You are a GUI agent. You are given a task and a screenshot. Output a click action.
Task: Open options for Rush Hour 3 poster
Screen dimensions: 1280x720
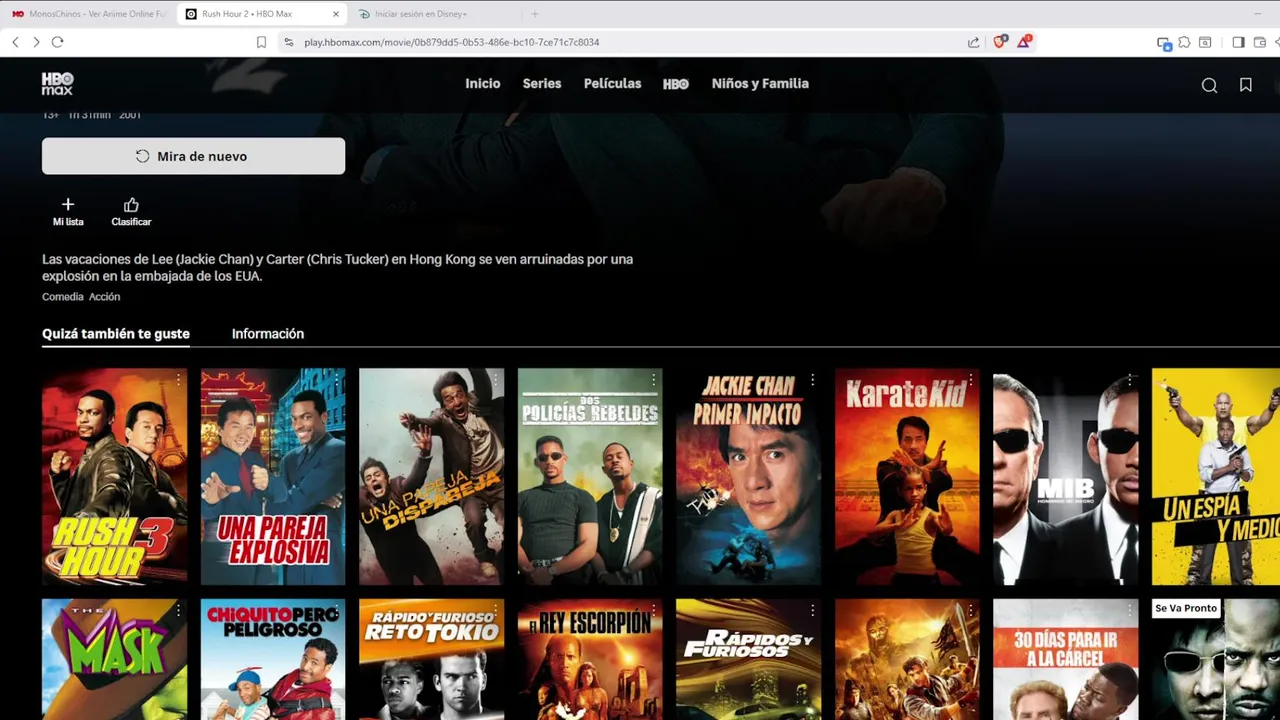point(178,380)
